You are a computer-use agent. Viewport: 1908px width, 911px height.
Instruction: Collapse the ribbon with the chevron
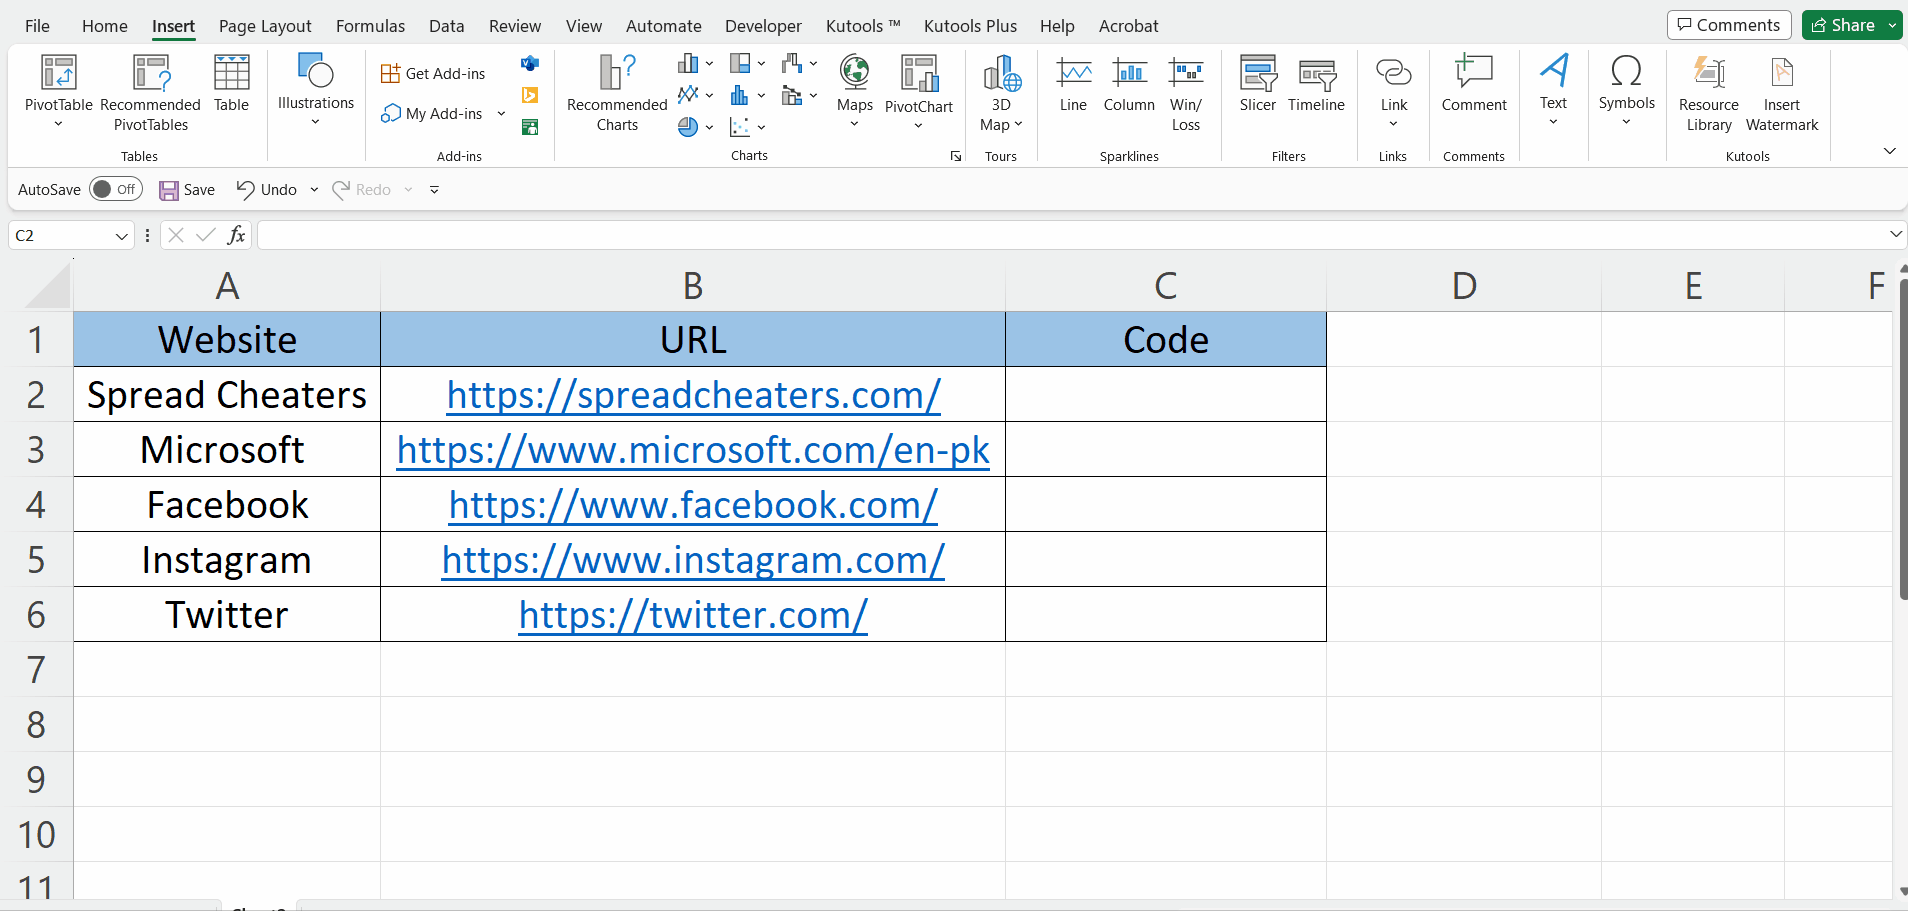(1889, 151)
